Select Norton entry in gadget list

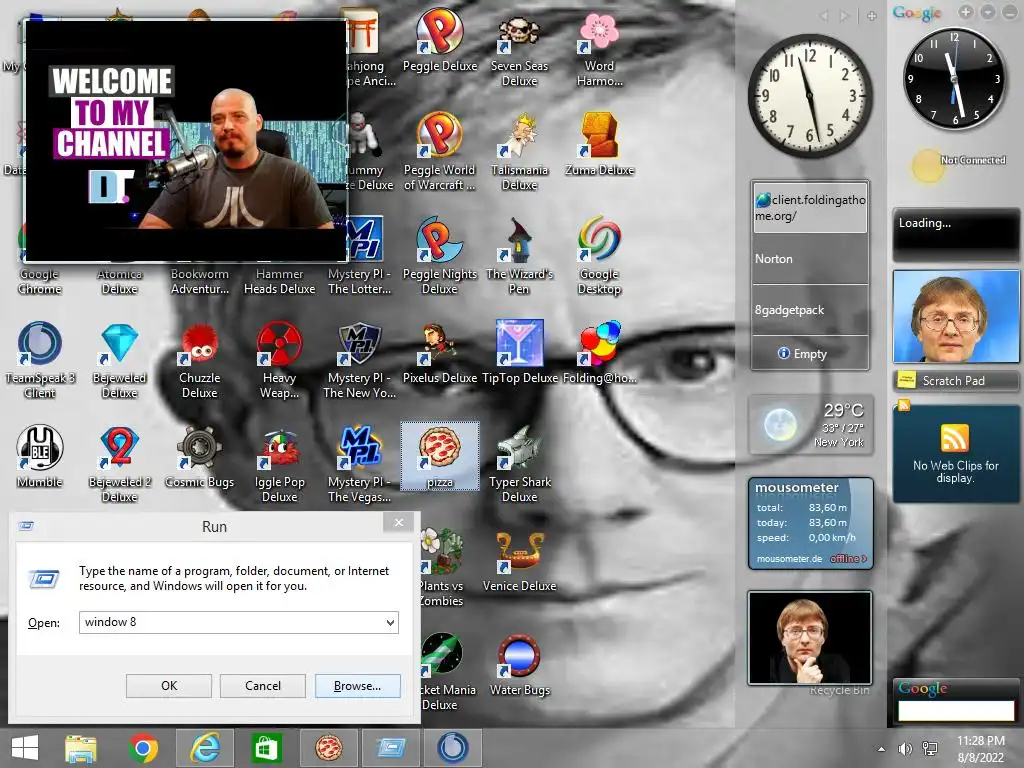[810, 259]
